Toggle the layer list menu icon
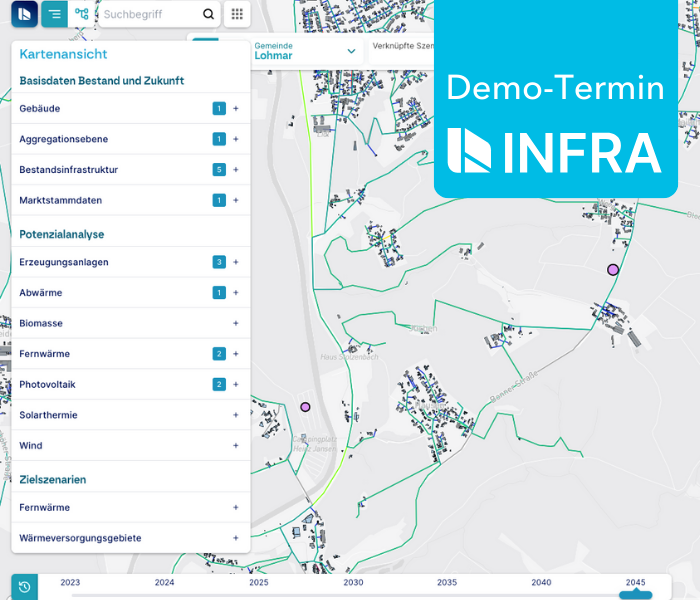The image size is (700, 600). [x=54, y=14]
